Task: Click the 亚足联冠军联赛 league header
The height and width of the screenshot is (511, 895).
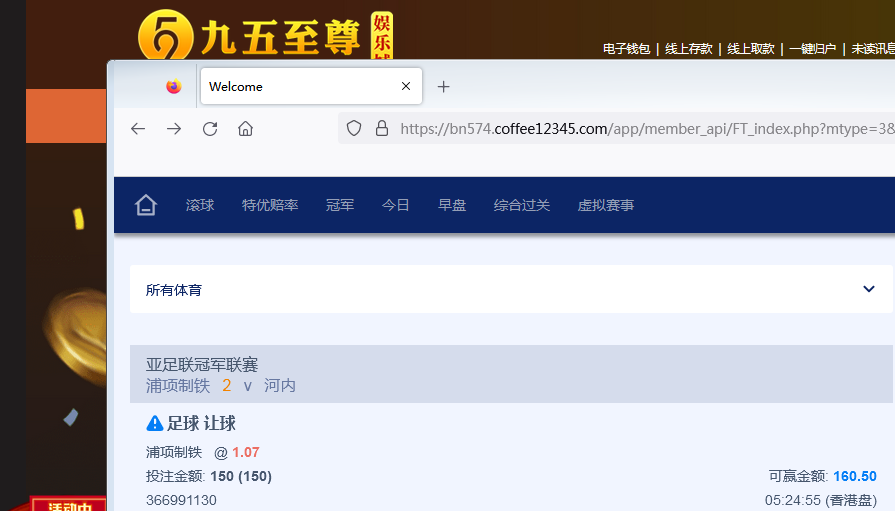Action: pyautogui.click(x=202, y=364)
